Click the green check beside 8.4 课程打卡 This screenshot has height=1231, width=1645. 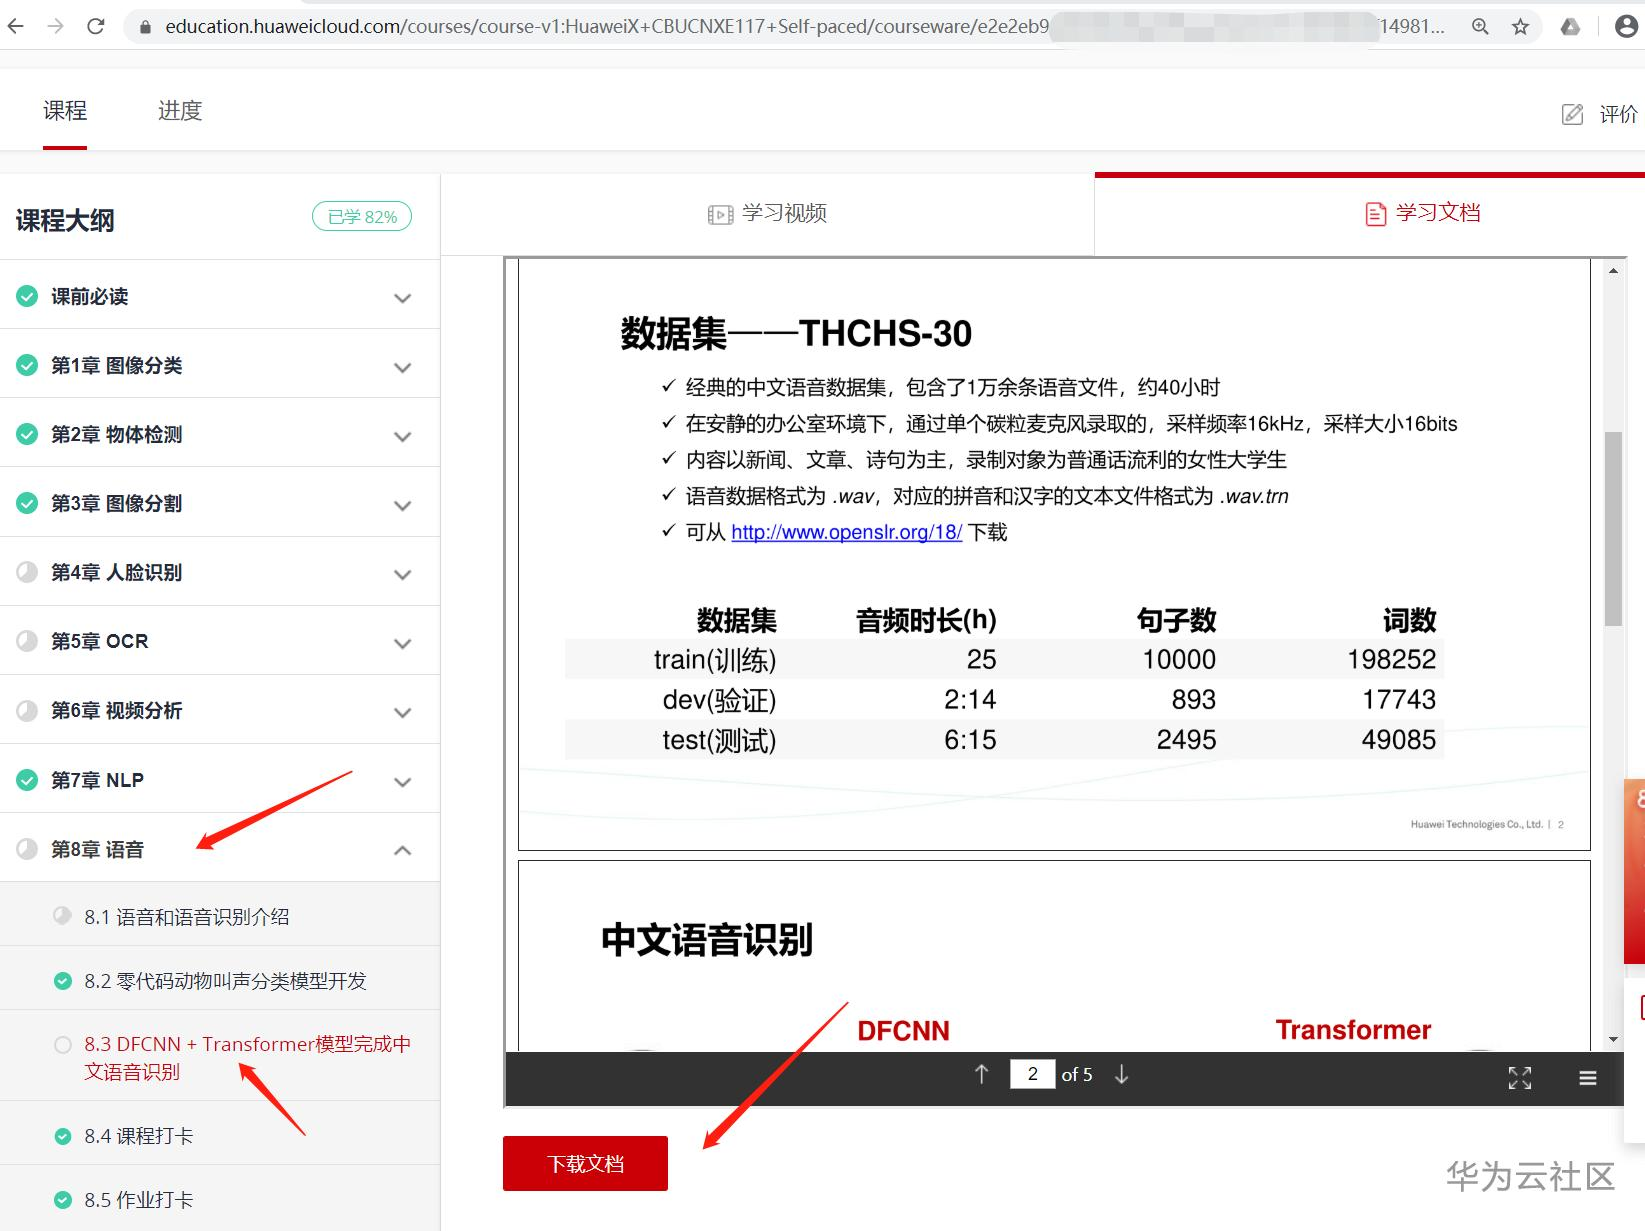coord(63,1136)
